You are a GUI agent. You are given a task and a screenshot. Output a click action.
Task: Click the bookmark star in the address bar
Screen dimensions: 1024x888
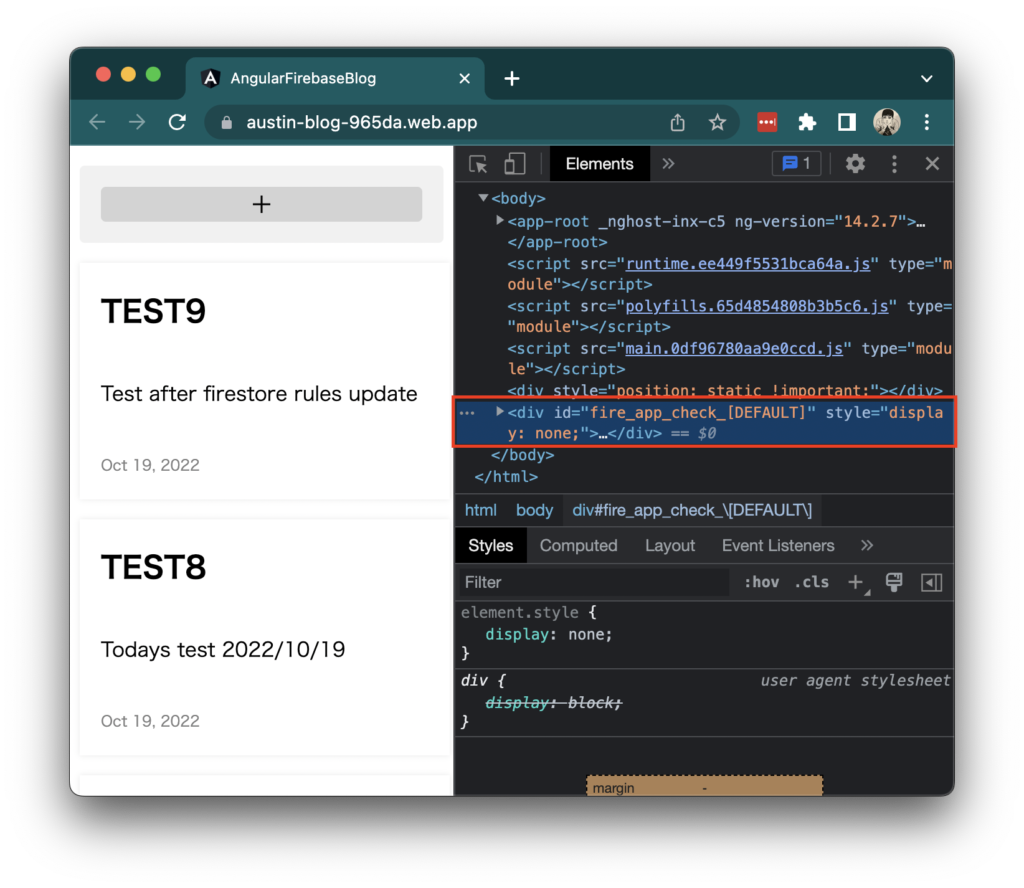[x=717, y=121]
